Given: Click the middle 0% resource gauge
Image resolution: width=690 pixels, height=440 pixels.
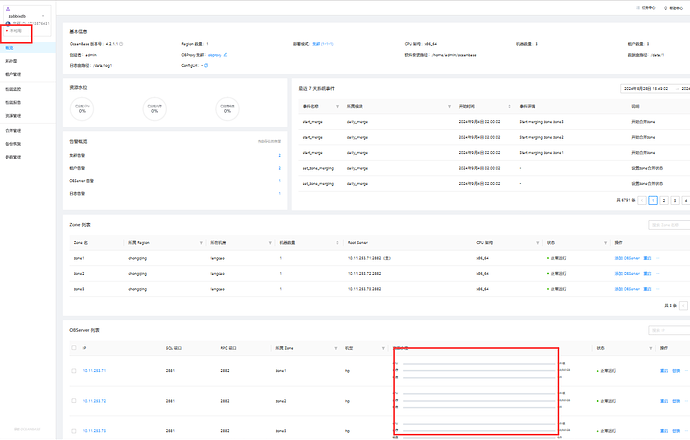Looking at the screenshot, I should [154, 109].
